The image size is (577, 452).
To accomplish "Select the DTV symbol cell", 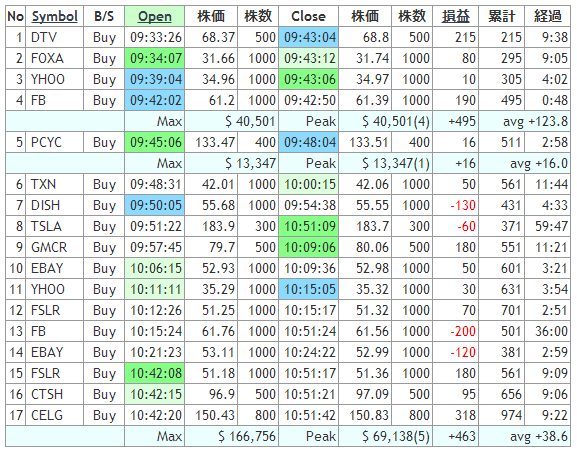I will click(54, 37).
